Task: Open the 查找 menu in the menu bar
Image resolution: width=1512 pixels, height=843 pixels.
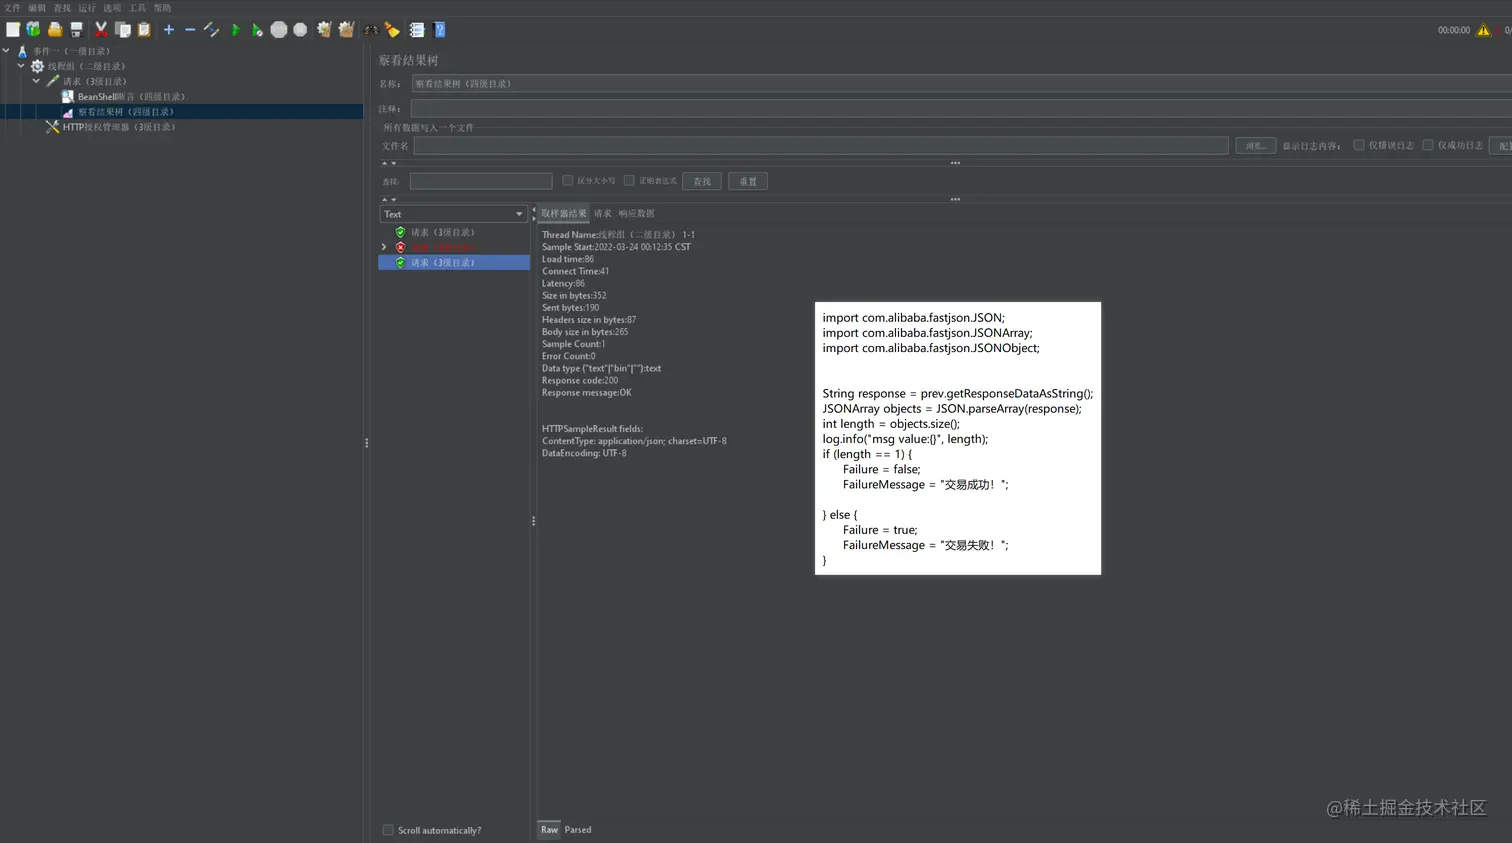Action: click(x=62, y=8)
